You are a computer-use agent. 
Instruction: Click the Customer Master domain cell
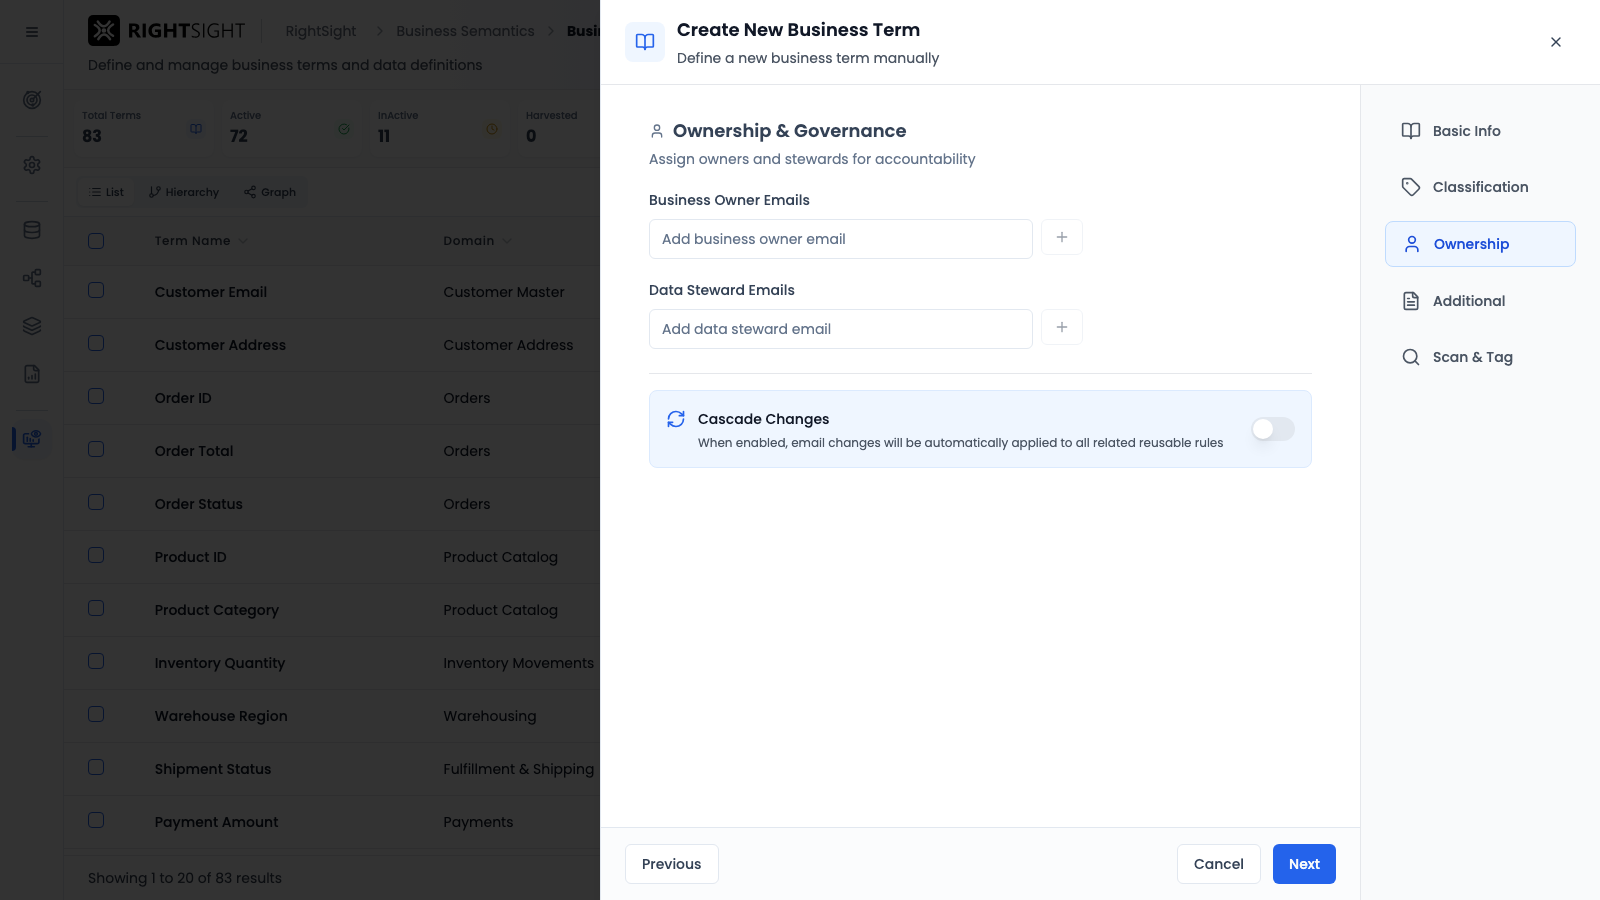click(504, 292)
